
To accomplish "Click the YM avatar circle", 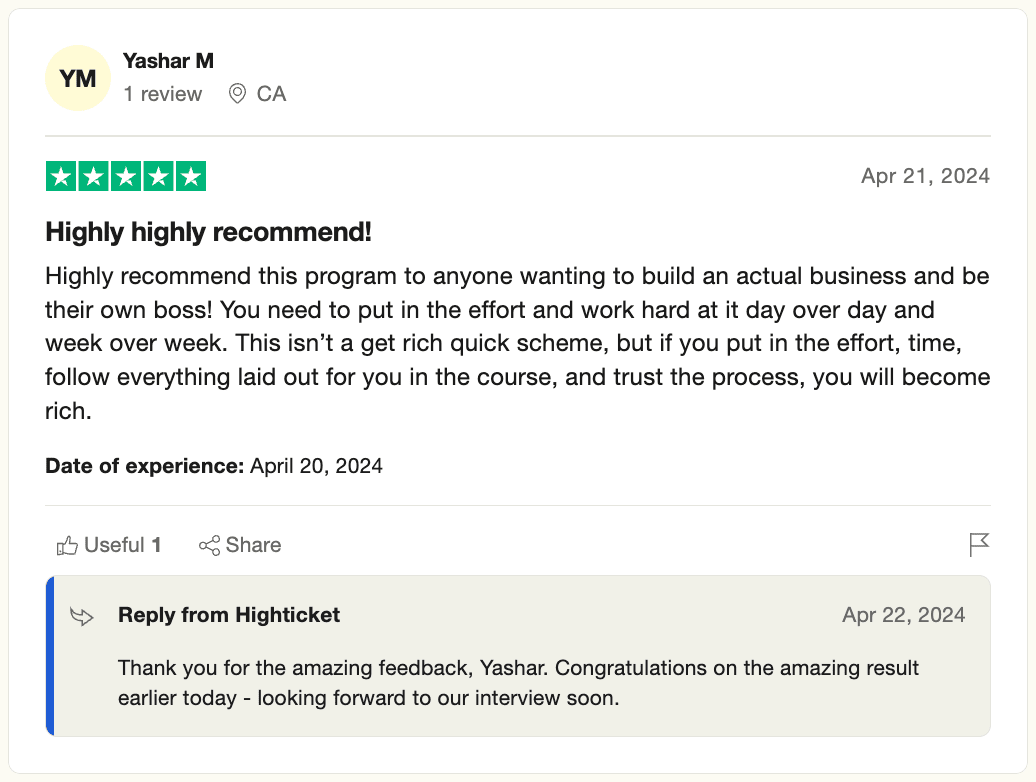I will [78, 78].
